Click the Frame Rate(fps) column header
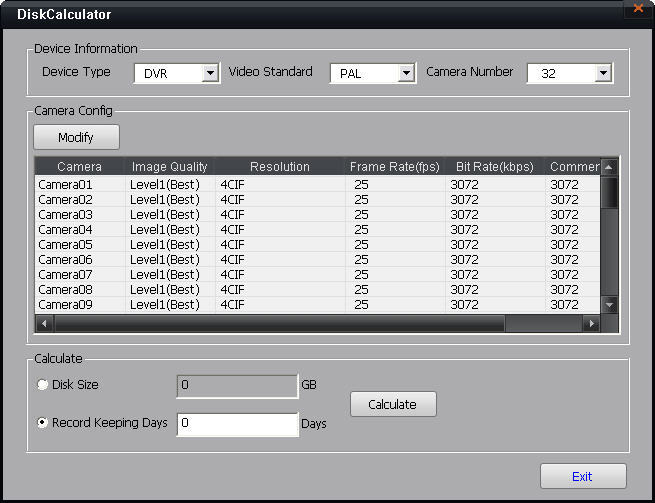Viewport: 655px width, 503px height. (394, 167)
